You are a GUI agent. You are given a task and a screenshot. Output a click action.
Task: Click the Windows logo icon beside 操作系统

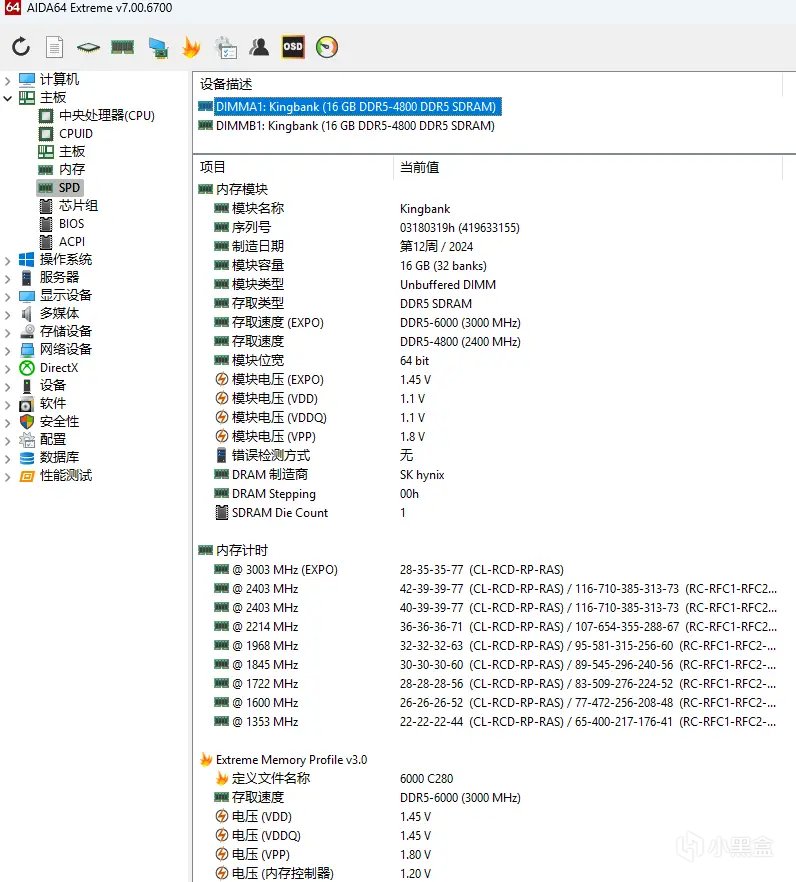tap(26, 259)
